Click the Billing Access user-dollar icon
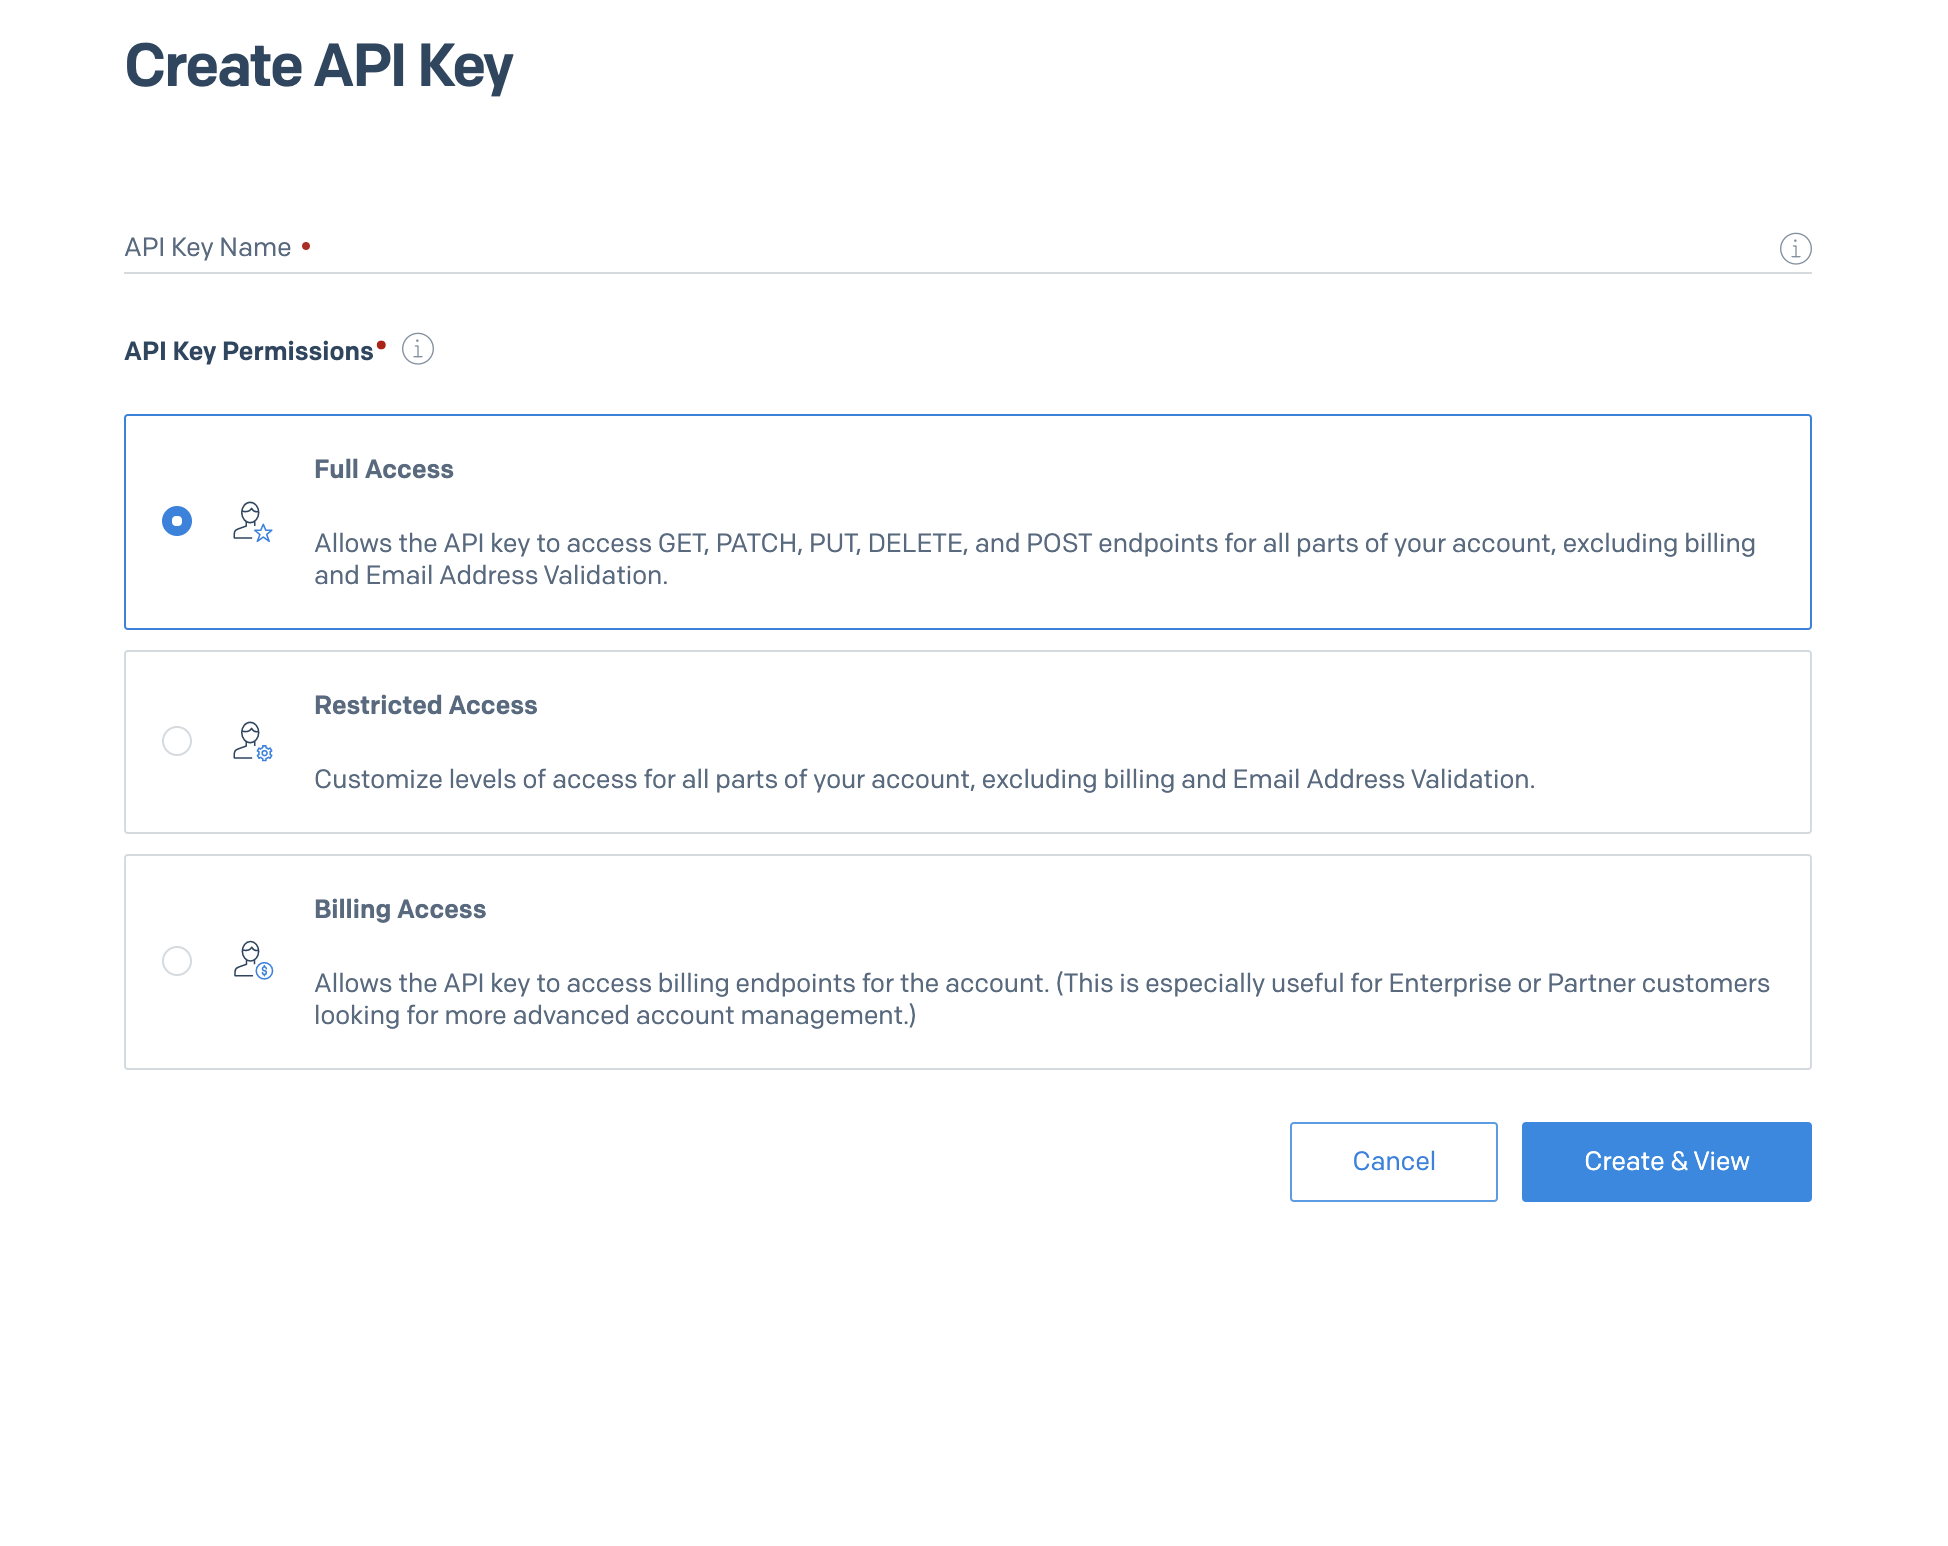The image size is (1948, 1546). (252, 961)
